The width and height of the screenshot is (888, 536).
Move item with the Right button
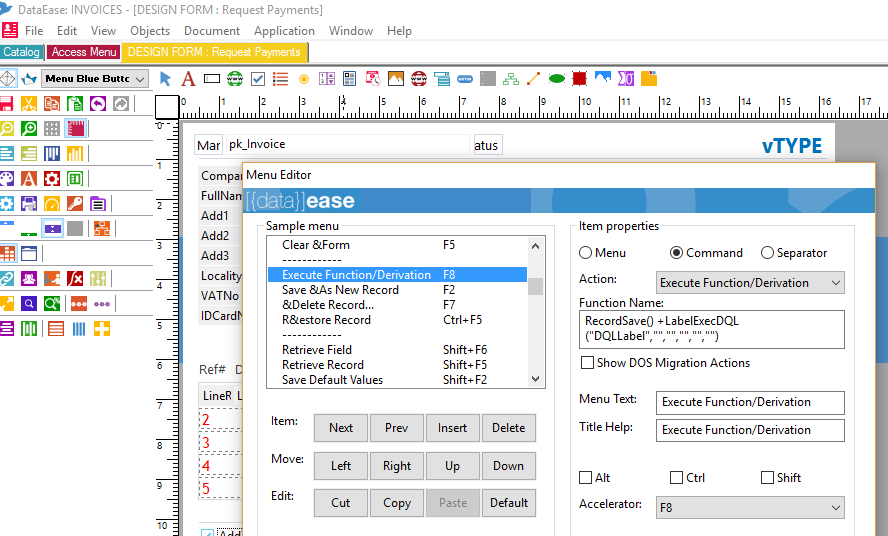click(x=396, y=466)
